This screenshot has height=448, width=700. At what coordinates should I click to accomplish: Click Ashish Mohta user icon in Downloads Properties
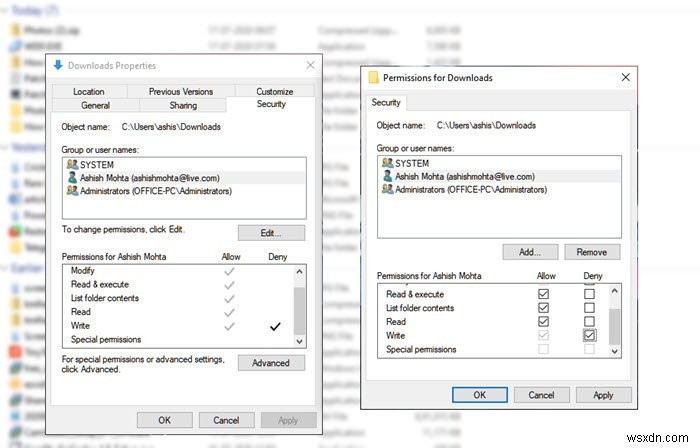[71, 177]
